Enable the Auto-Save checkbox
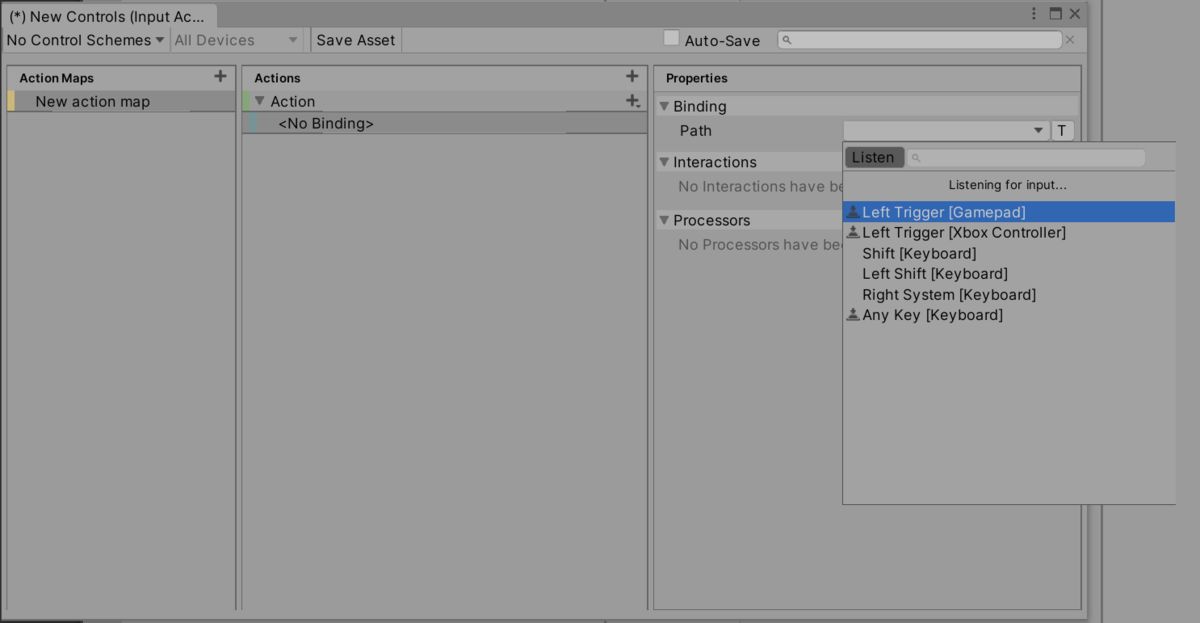This screenshot has width=1200, height=623. click(x=672, y=38)
